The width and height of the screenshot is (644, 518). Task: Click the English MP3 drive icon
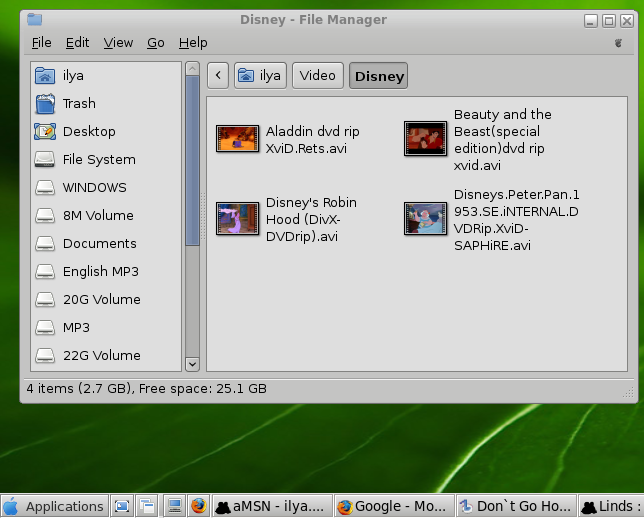click(x=45, y=271)
